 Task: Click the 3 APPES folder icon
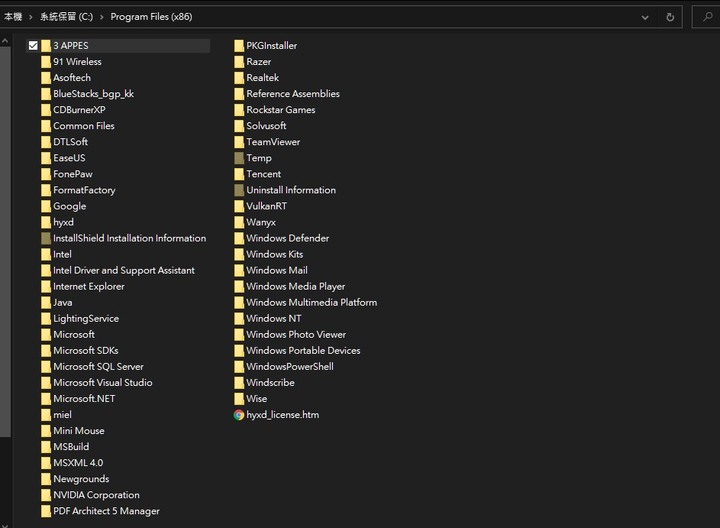click(x=46, y=45)
